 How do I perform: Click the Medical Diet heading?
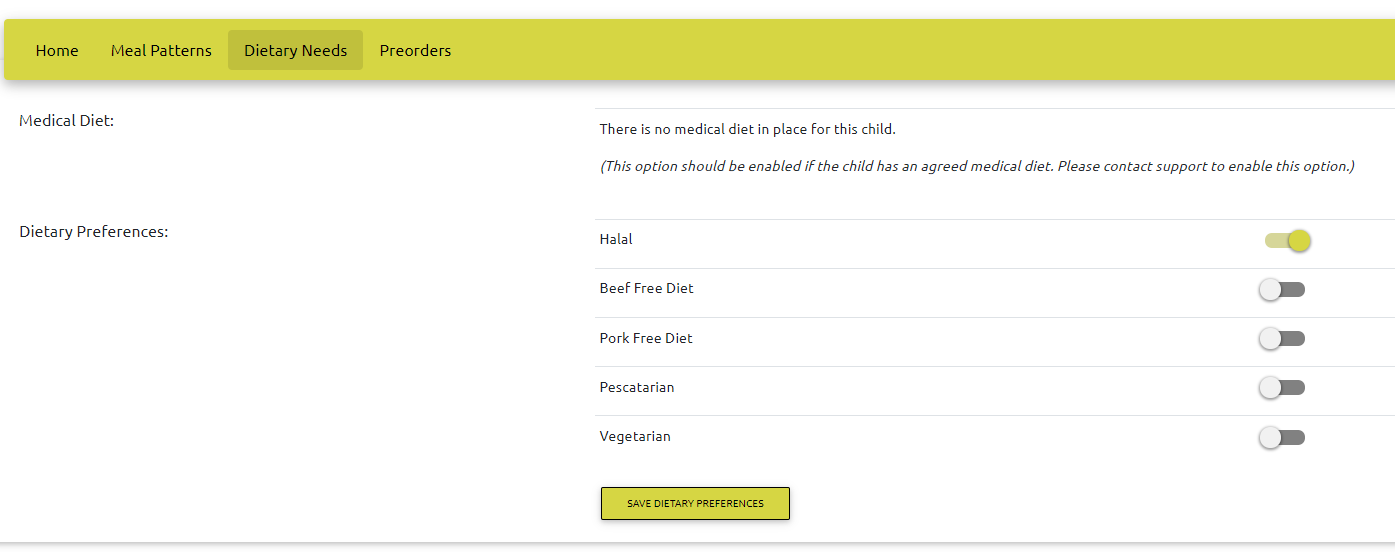[67, 121]
